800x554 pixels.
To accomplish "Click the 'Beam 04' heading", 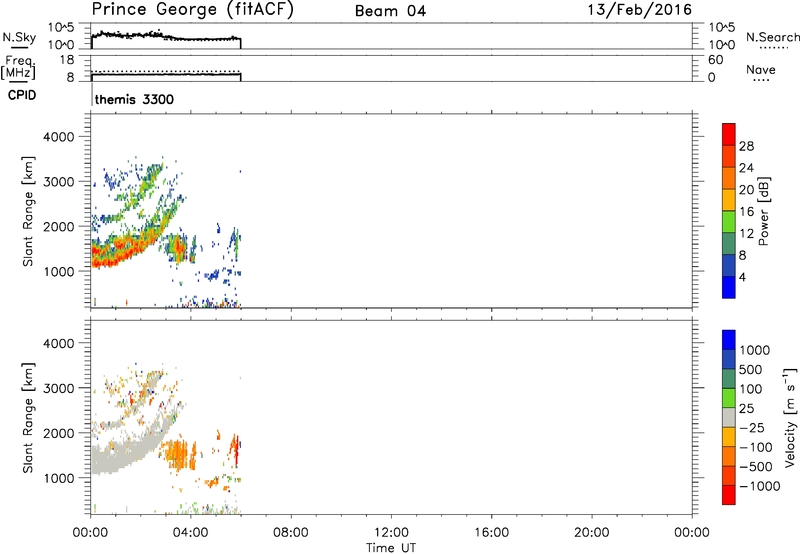I will (x=390, y=11).
